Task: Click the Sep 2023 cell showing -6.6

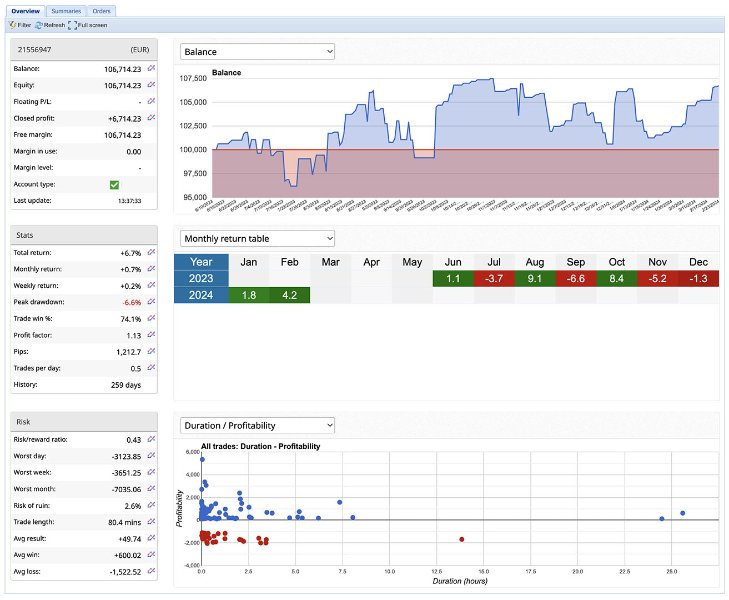Action: (x=576, y=278)
